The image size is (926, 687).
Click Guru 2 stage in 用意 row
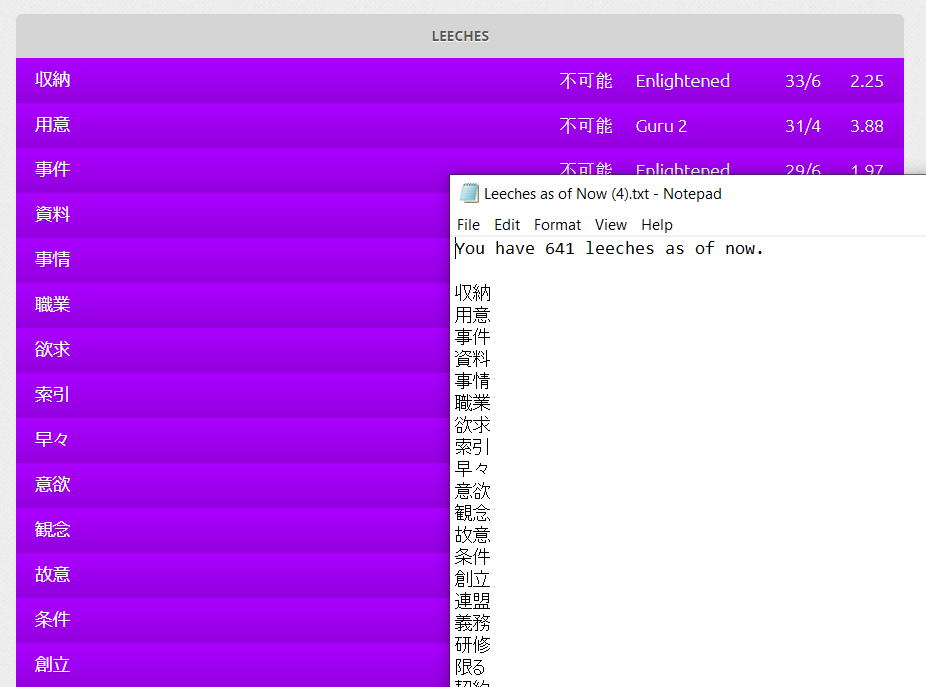click(x=661, y=126)
